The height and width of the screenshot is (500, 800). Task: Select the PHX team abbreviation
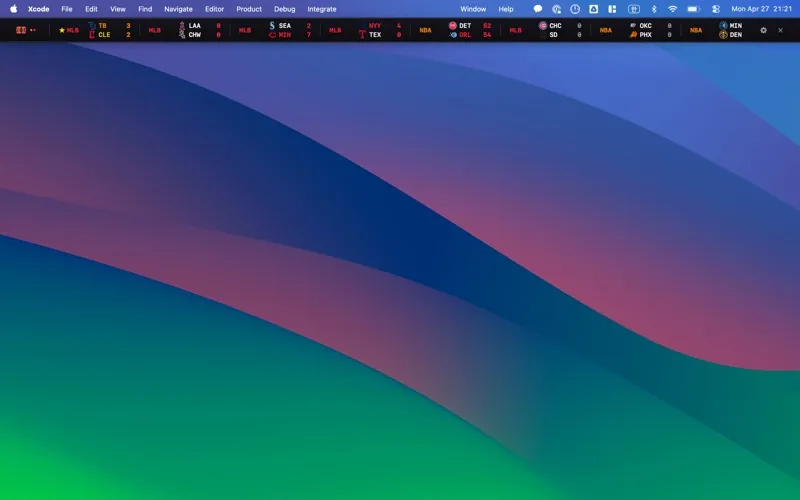coord(645,35)
